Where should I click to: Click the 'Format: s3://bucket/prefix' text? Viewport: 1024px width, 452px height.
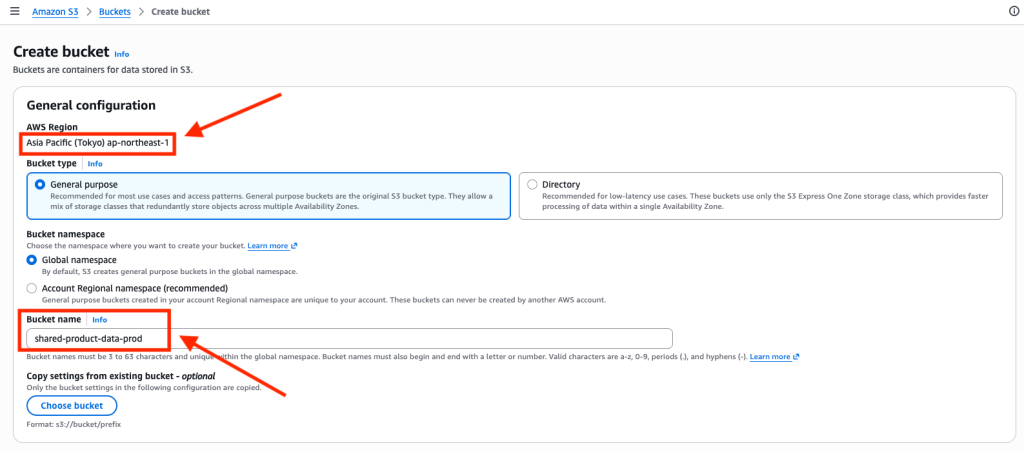coord(74,424)
